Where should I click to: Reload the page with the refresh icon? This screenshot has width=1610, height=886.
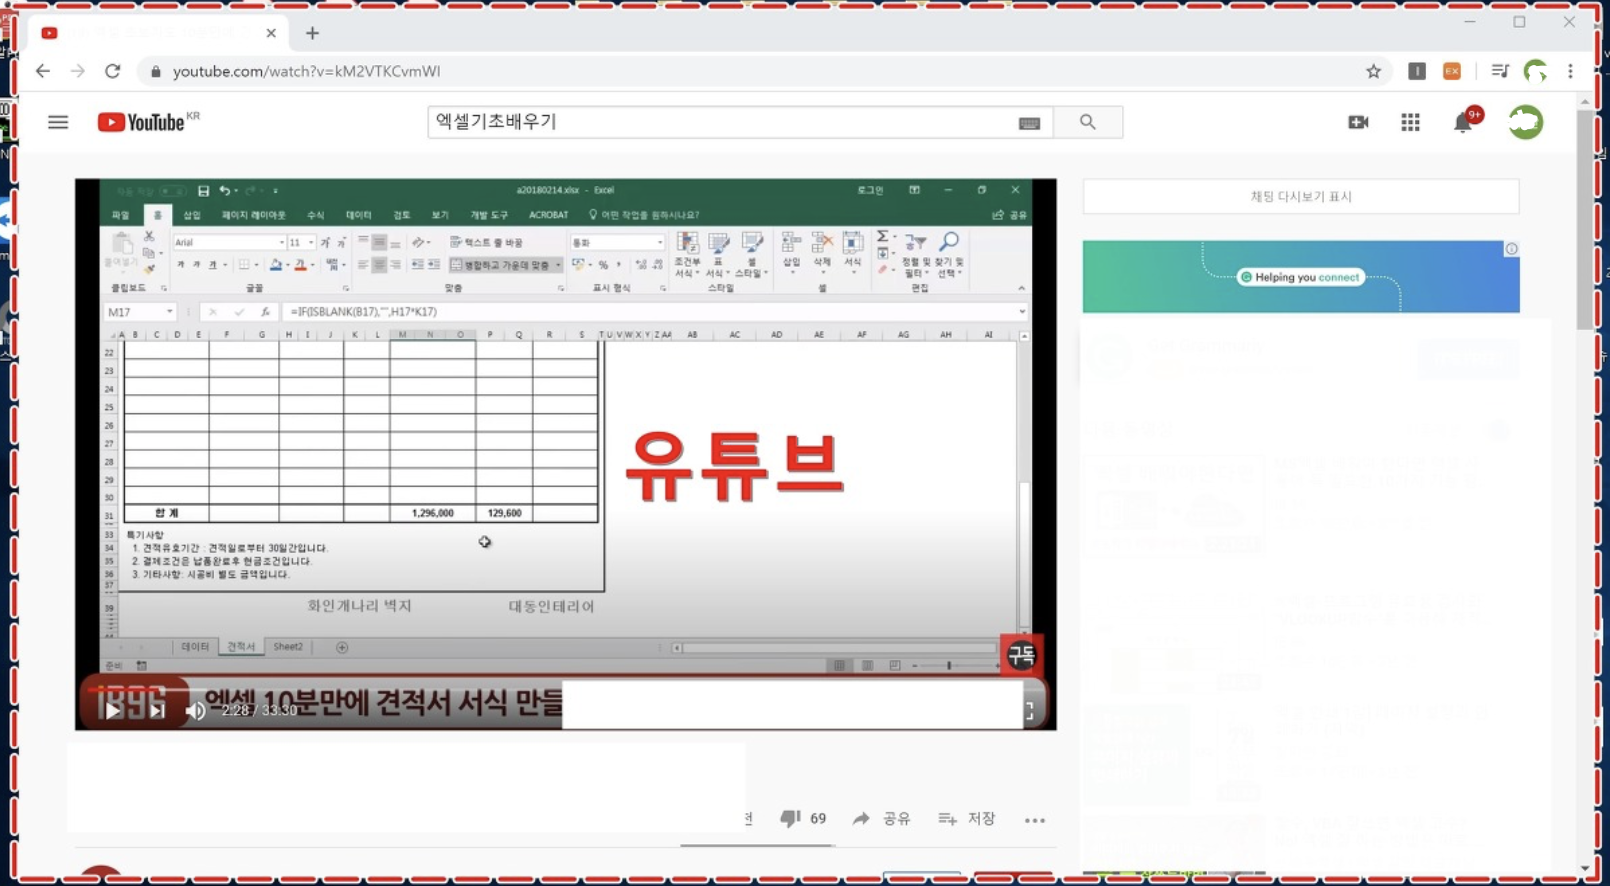point(113,71)
